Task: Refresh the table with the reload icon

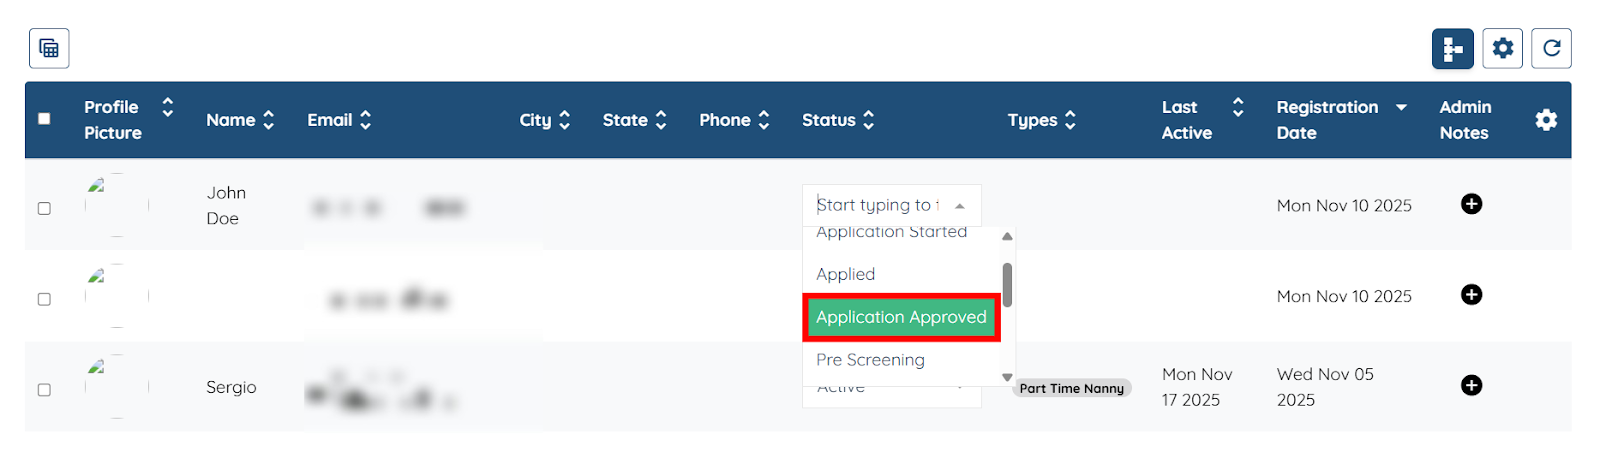Action: (x=1551, y=48)
